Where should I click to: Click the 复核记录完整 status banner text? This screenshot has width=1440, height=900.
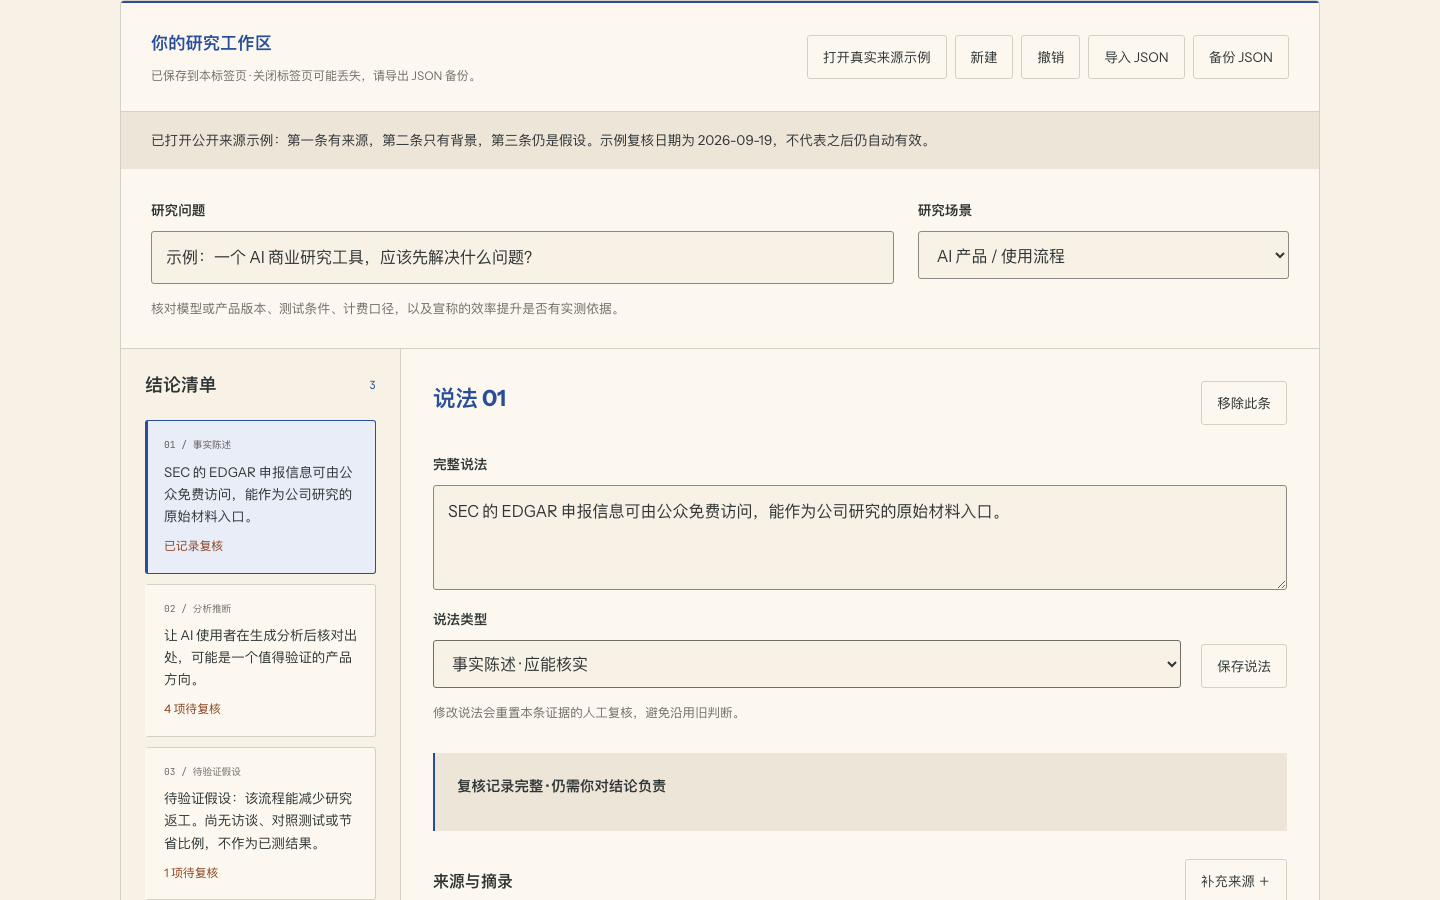tap(561, 786)
